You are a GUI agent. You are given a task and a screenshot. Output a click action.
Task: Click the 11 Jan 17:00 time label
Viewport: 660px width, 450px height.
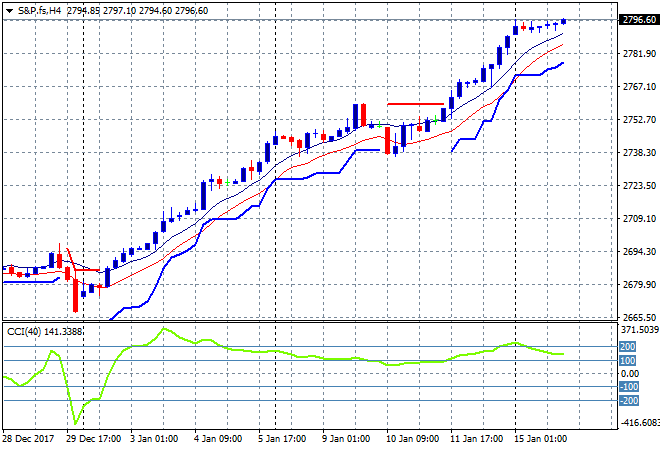(476, 439)
